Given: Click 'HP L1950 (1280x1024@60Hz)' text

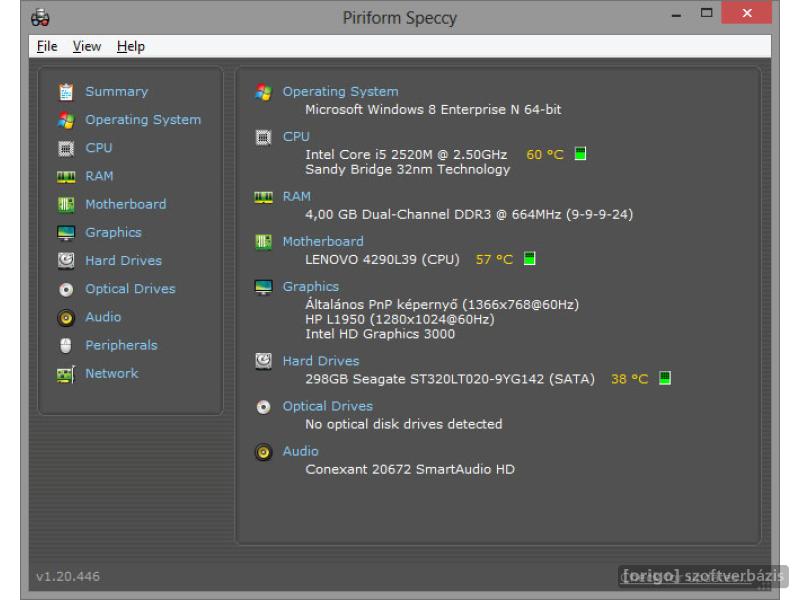Looking at the screenshot, I should pyautogui.click(x=399, y=319).
